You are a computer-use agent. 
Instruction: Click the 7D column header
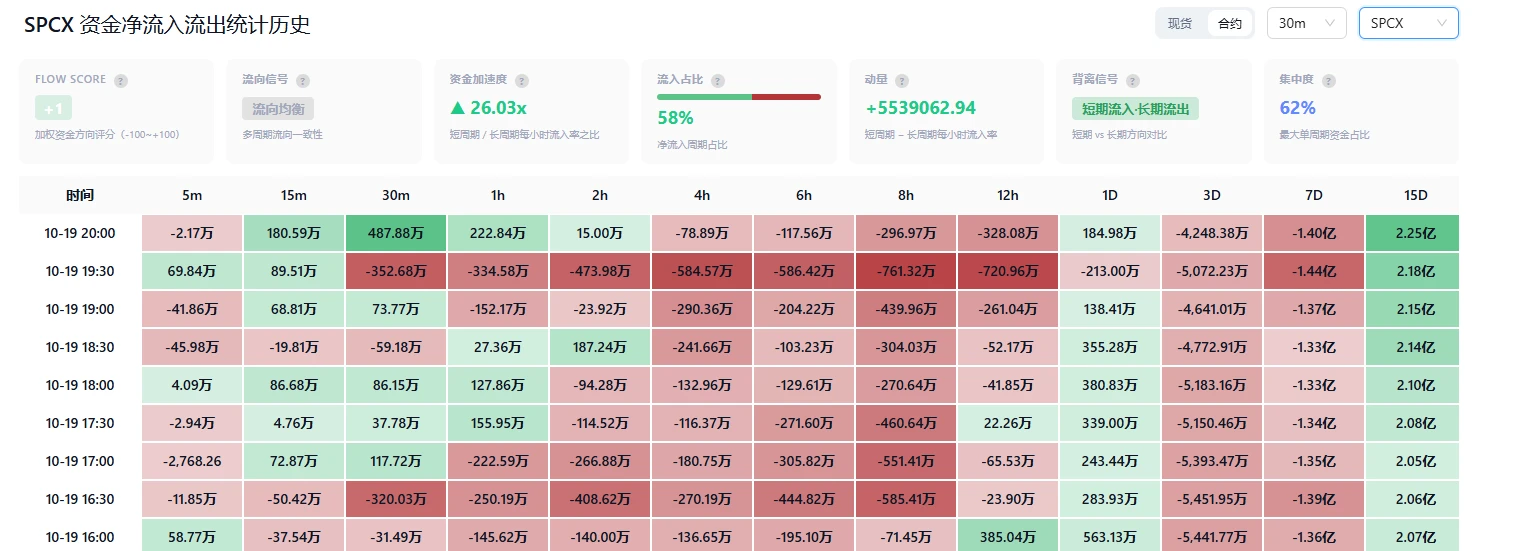(1314, 195)
